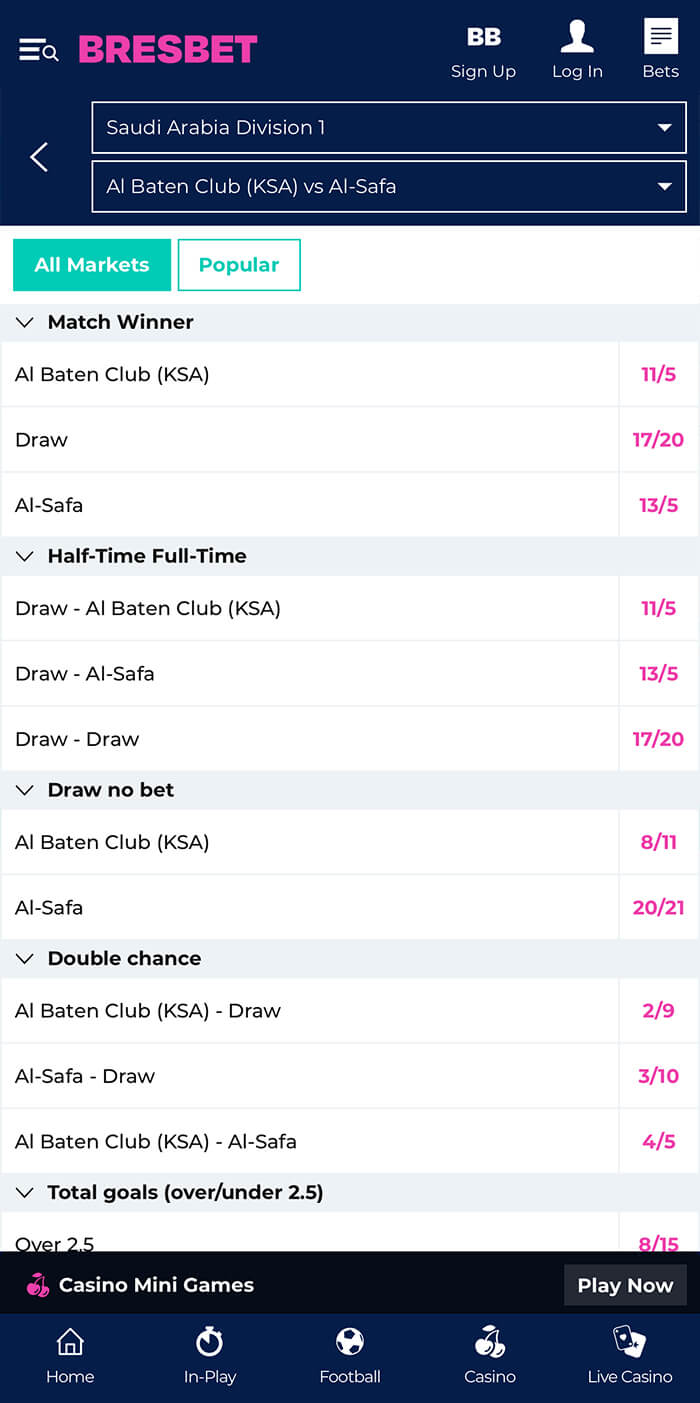Screen dimensions: 700x1403
Task: Go back with the left arrow
Action: [39, 157]
